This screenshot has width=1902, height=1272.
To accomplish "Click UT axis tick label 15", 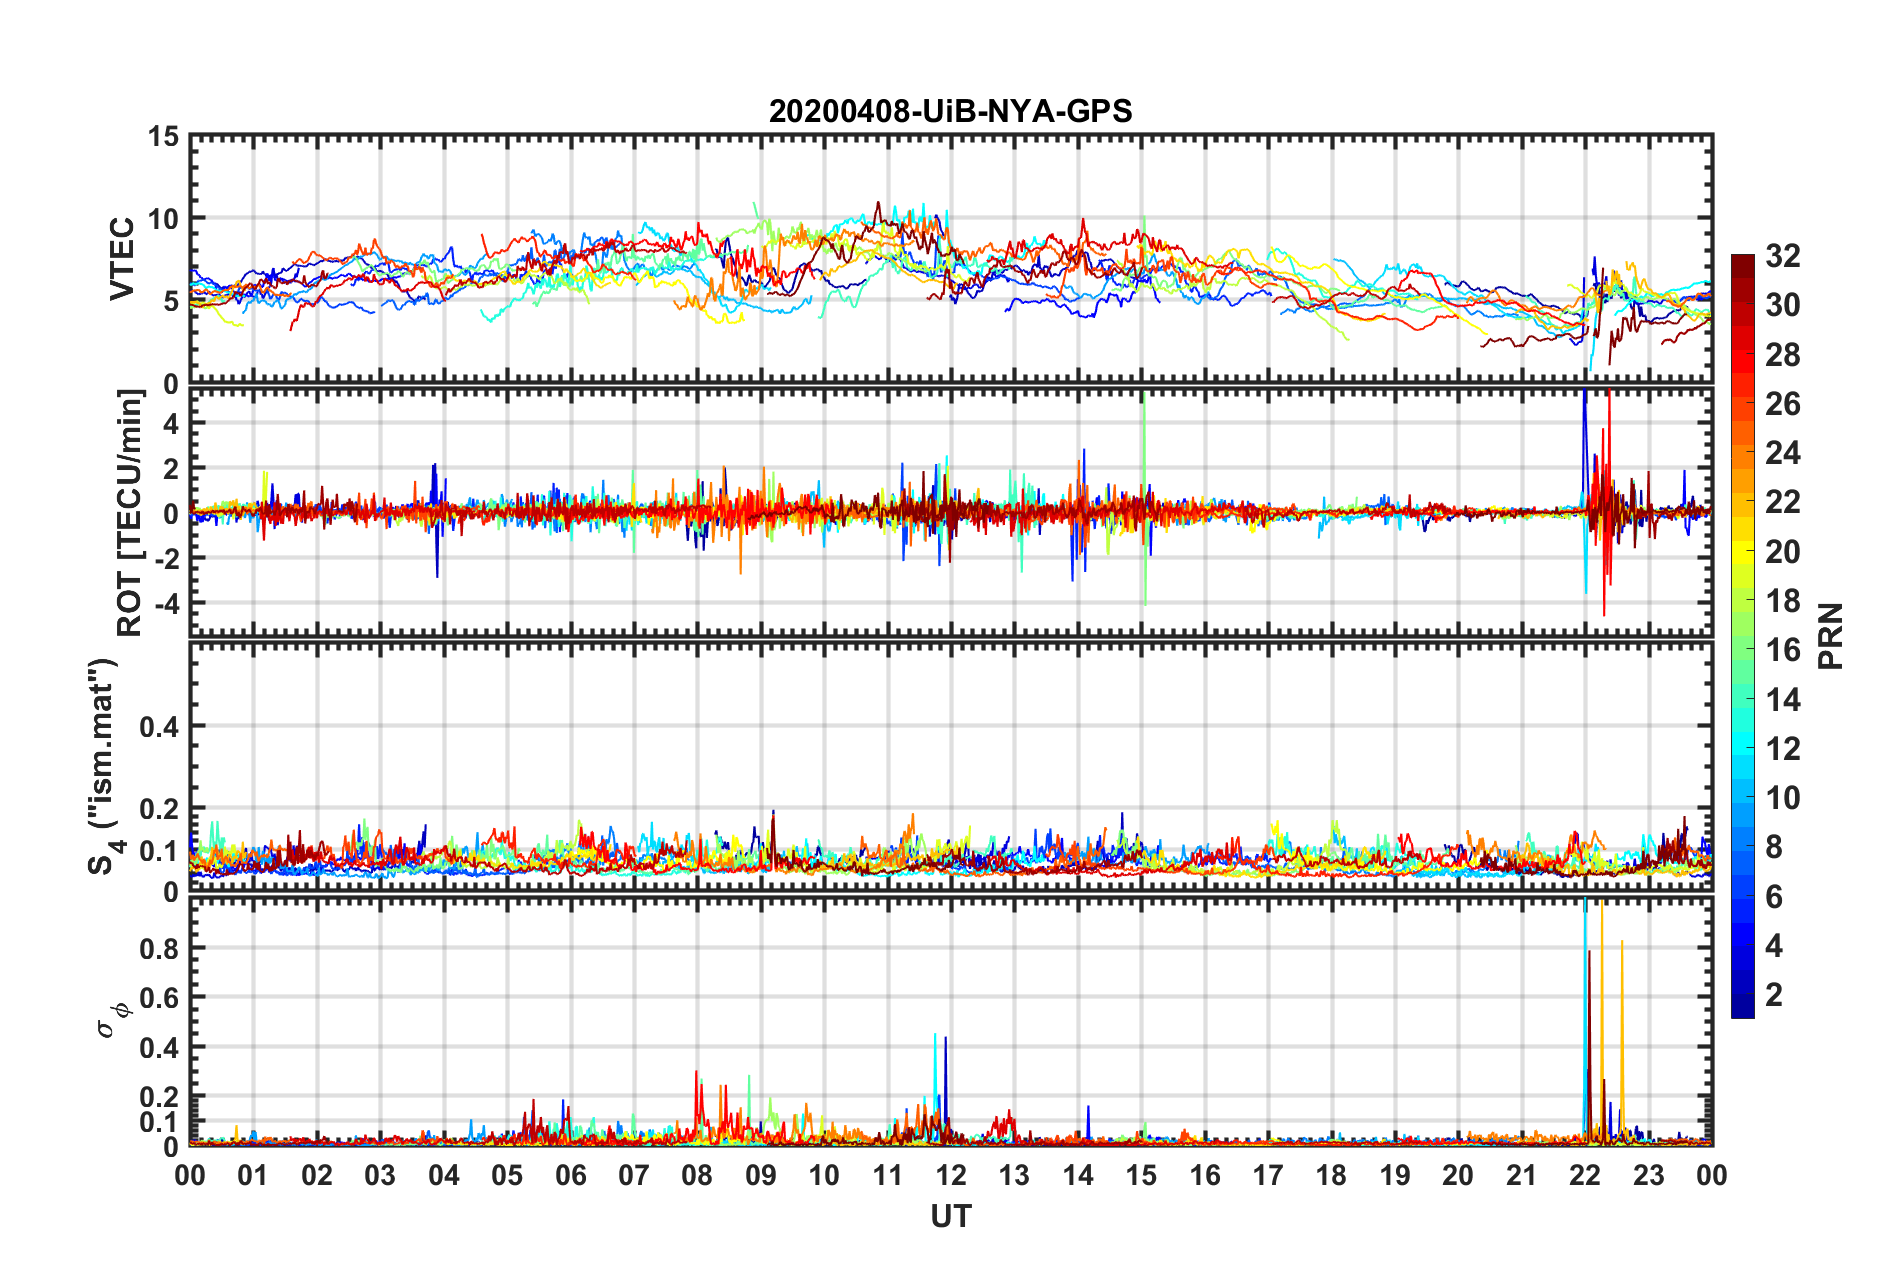I will [x=1141, y=1175].
